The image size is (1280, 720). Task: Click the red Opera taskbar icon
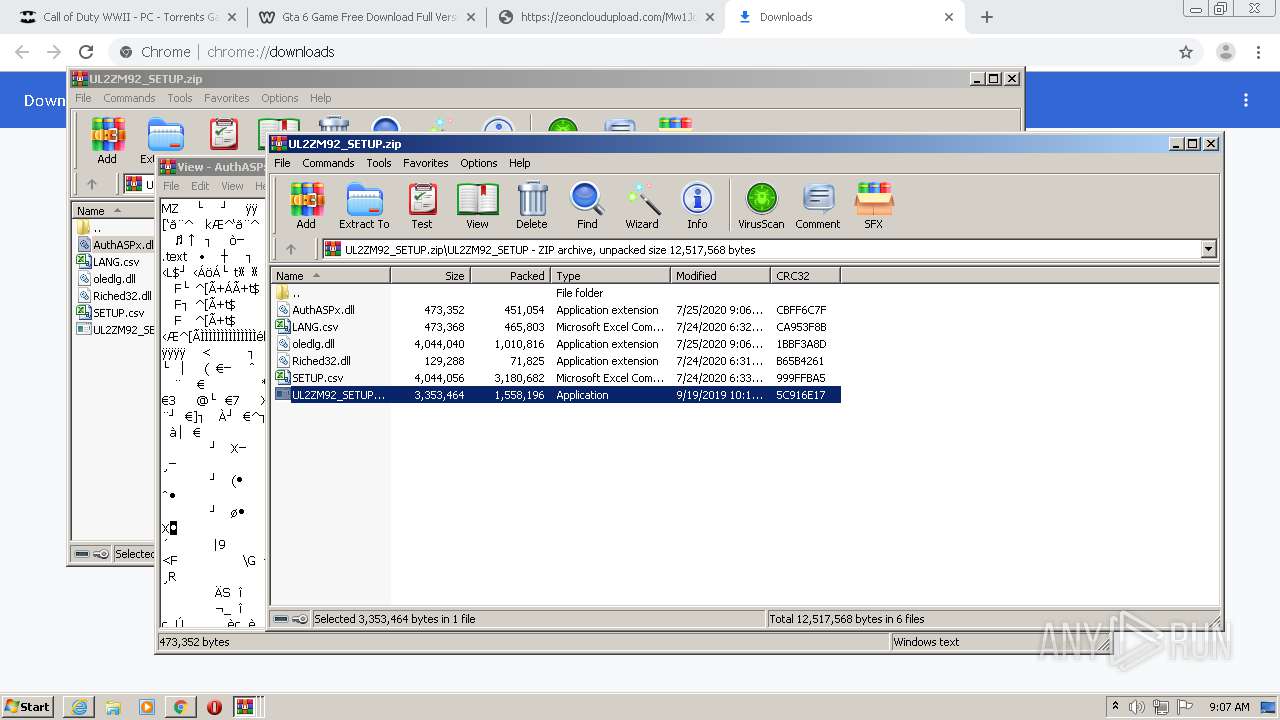coord(214,706)
